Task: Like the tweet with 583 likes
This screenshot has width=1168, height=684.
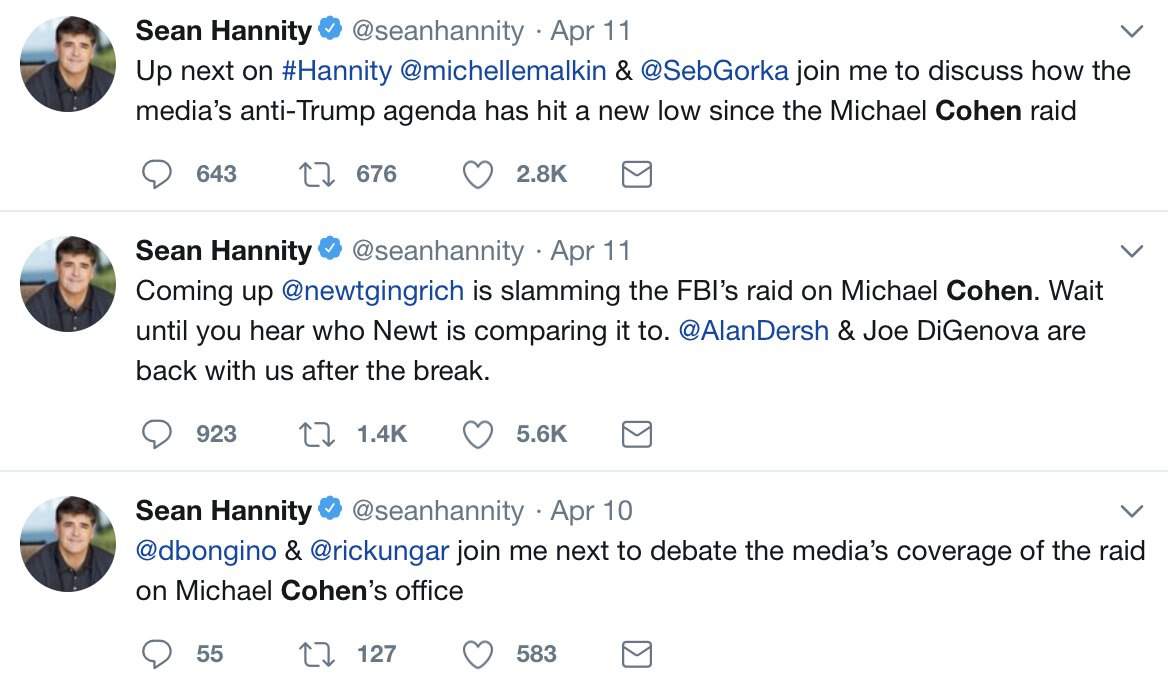Action: pos(479,654)
